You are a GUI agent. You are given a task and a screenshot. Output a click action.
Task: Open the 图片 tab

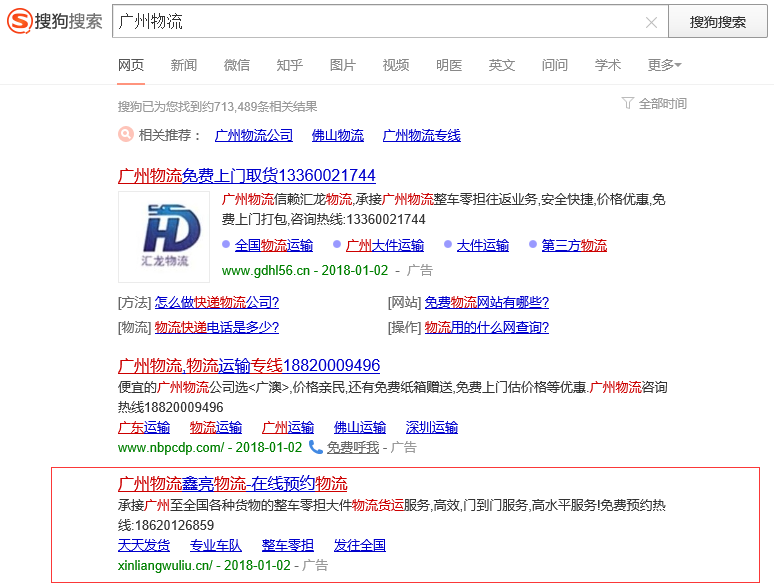(x=343, y=65)
